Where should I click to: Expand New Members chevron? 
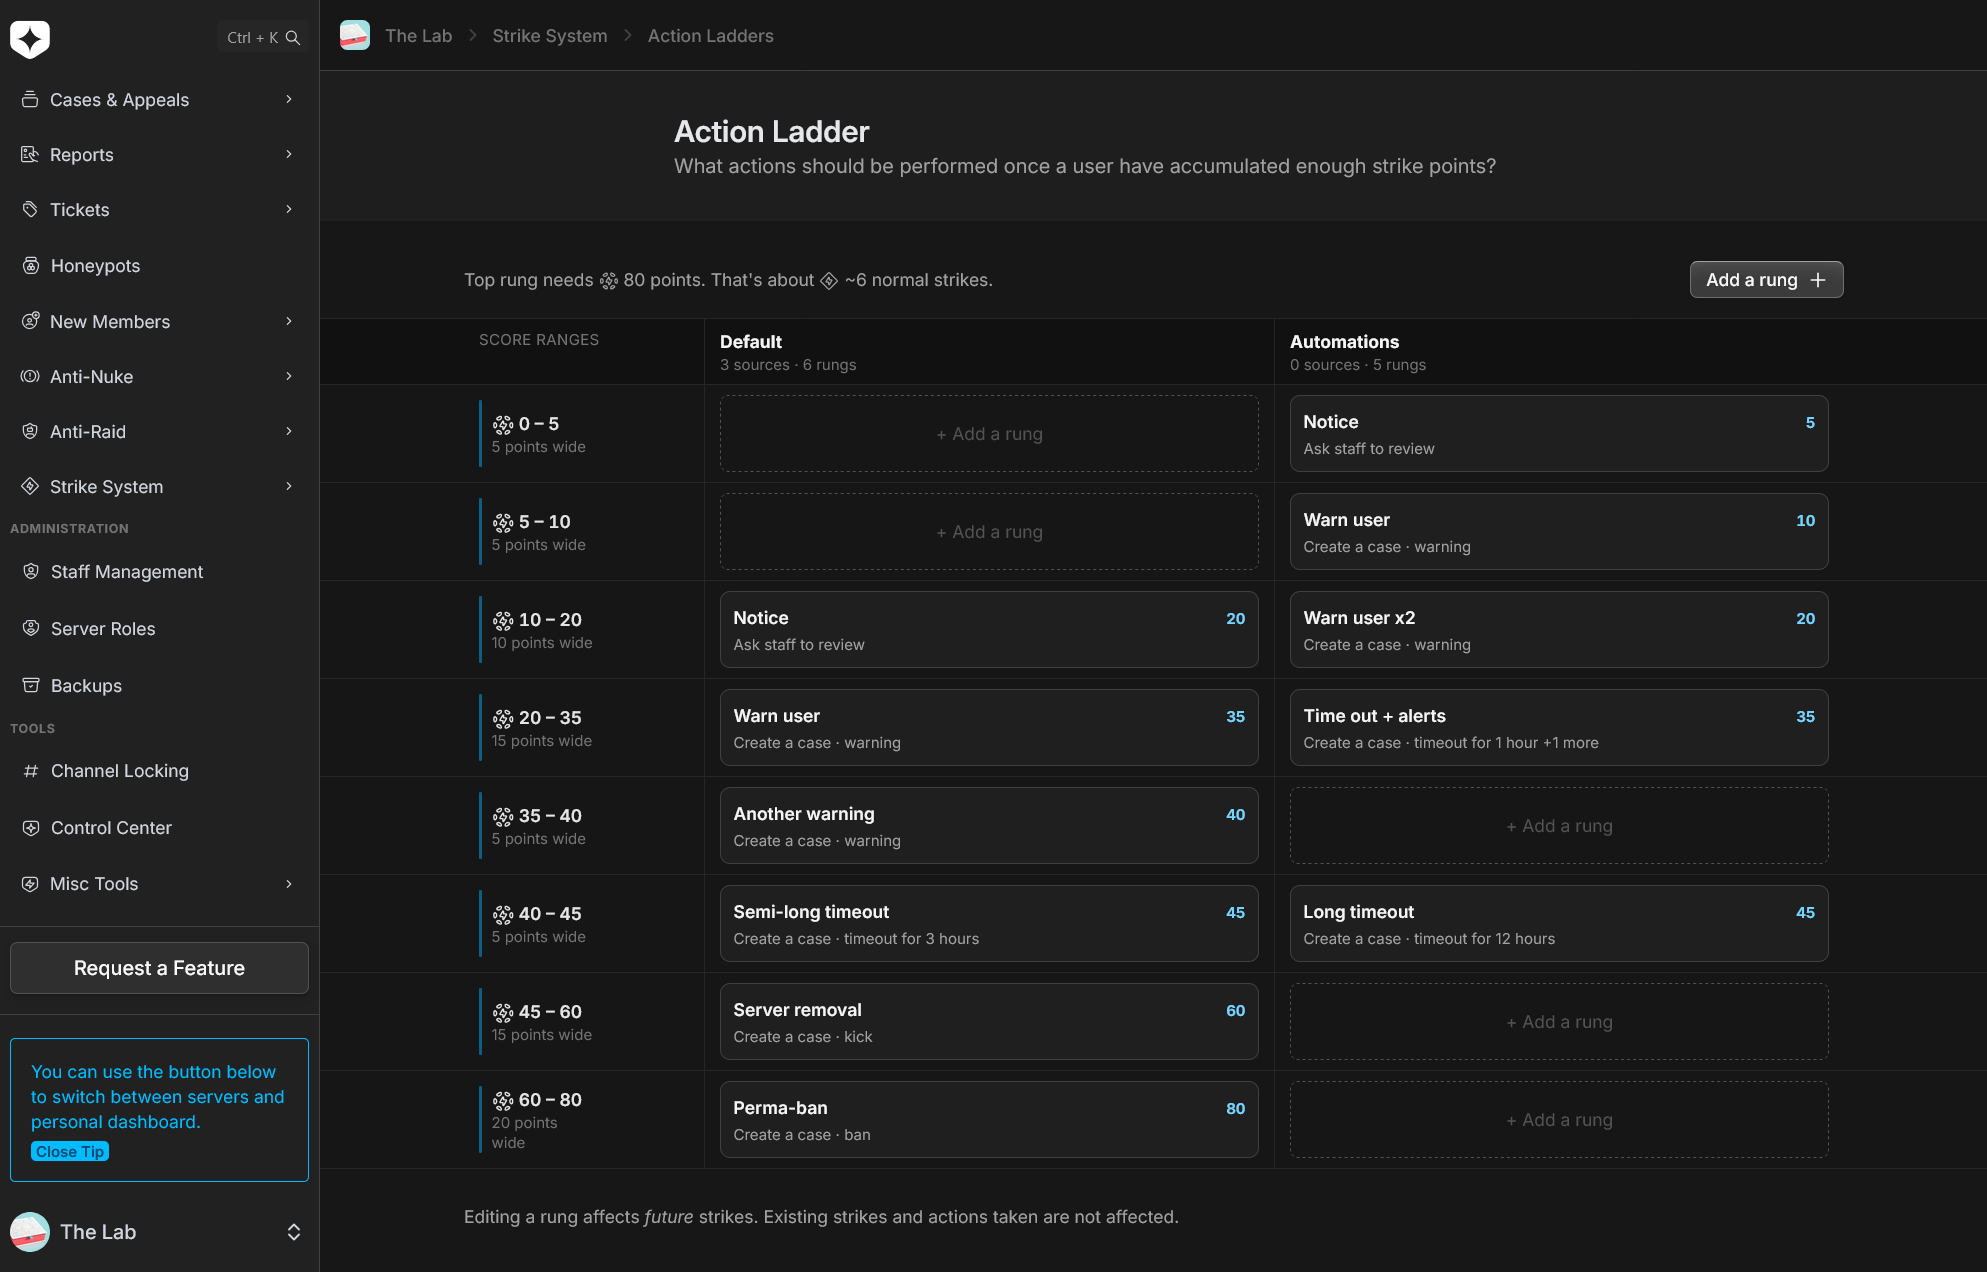tap(289, 321)
